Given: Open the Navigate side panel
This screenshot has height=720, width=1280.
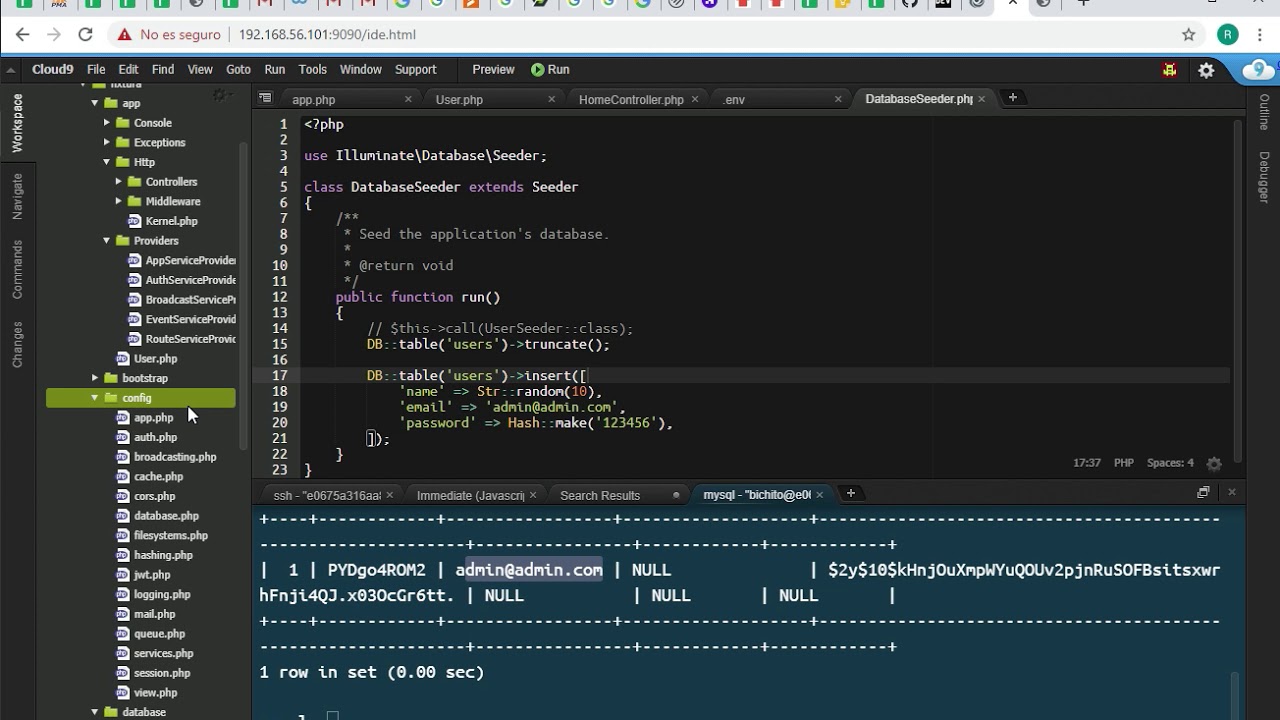Looking at the screenshot, I should (x=17, y=196).
